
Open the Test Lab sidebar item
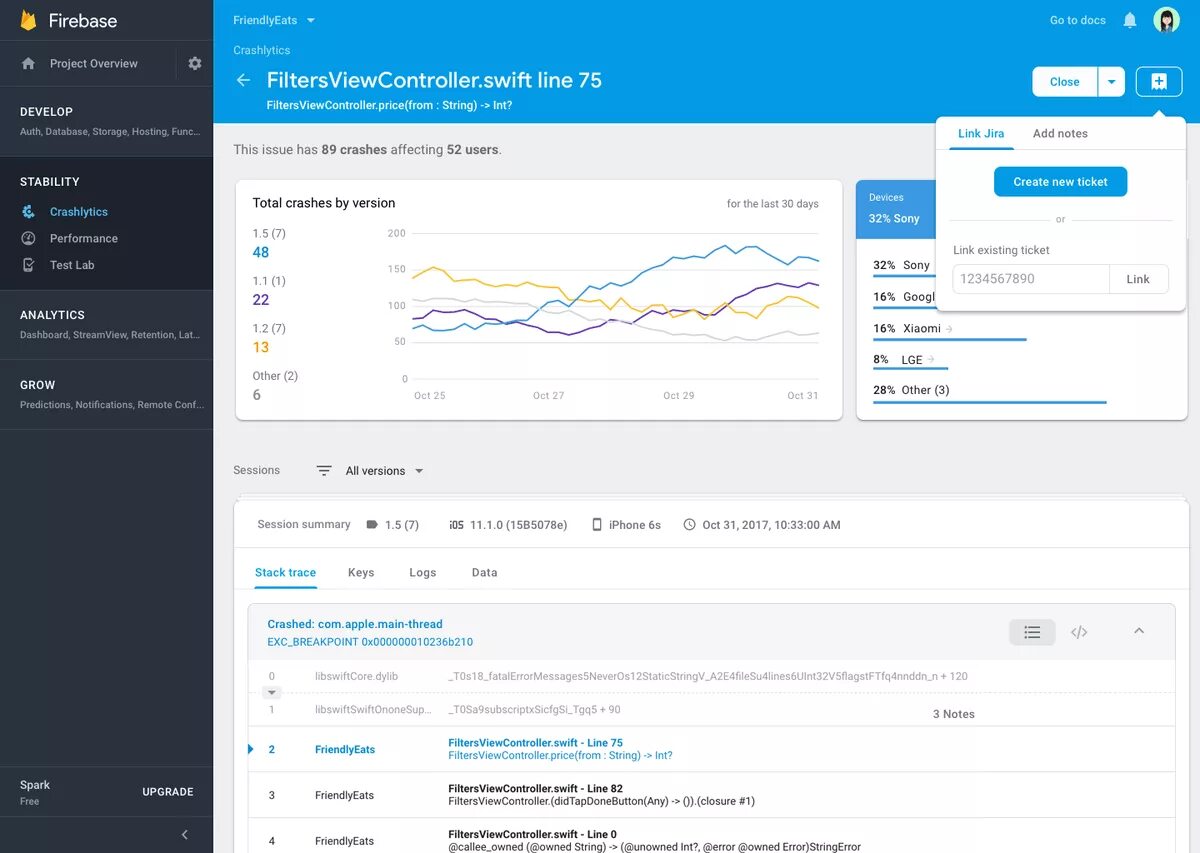pos(106,265)
